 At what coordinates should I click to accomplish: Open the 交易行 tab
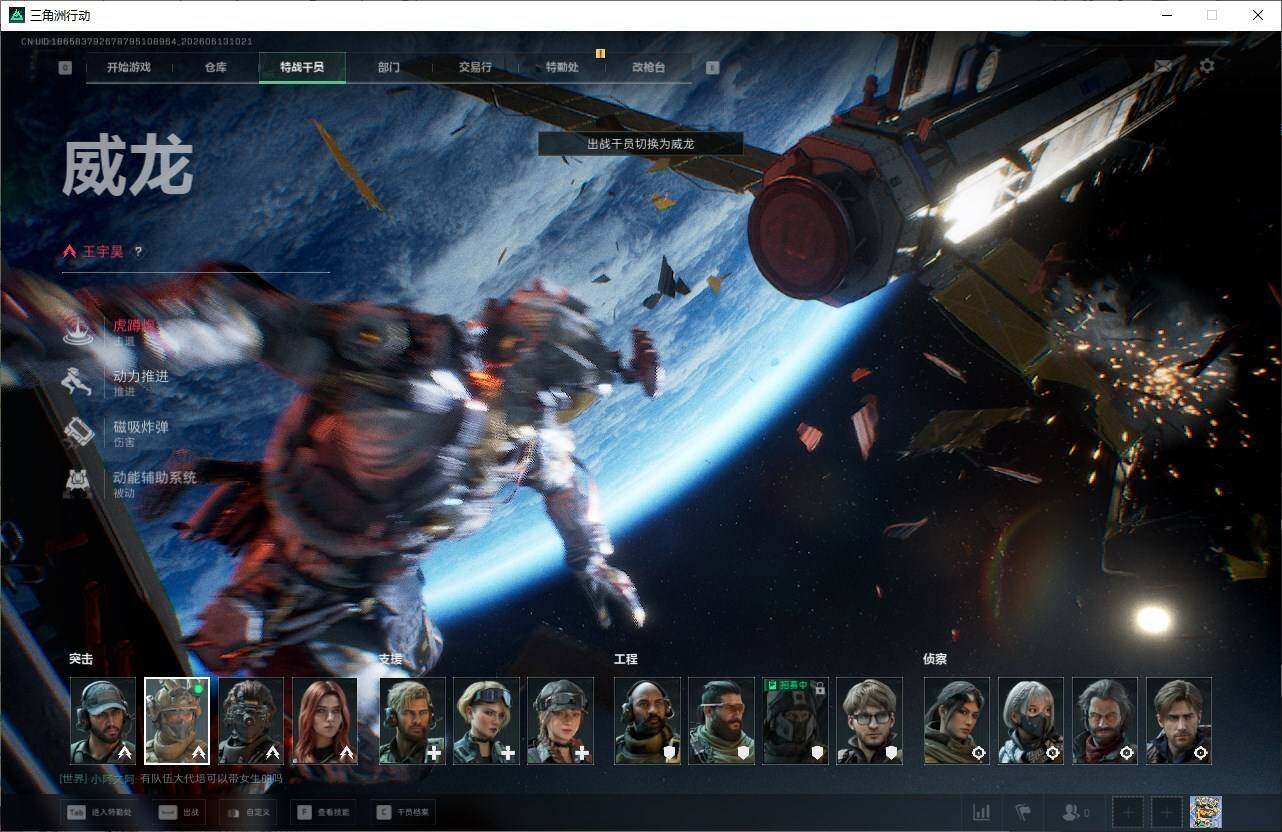[x=475, y=67]
